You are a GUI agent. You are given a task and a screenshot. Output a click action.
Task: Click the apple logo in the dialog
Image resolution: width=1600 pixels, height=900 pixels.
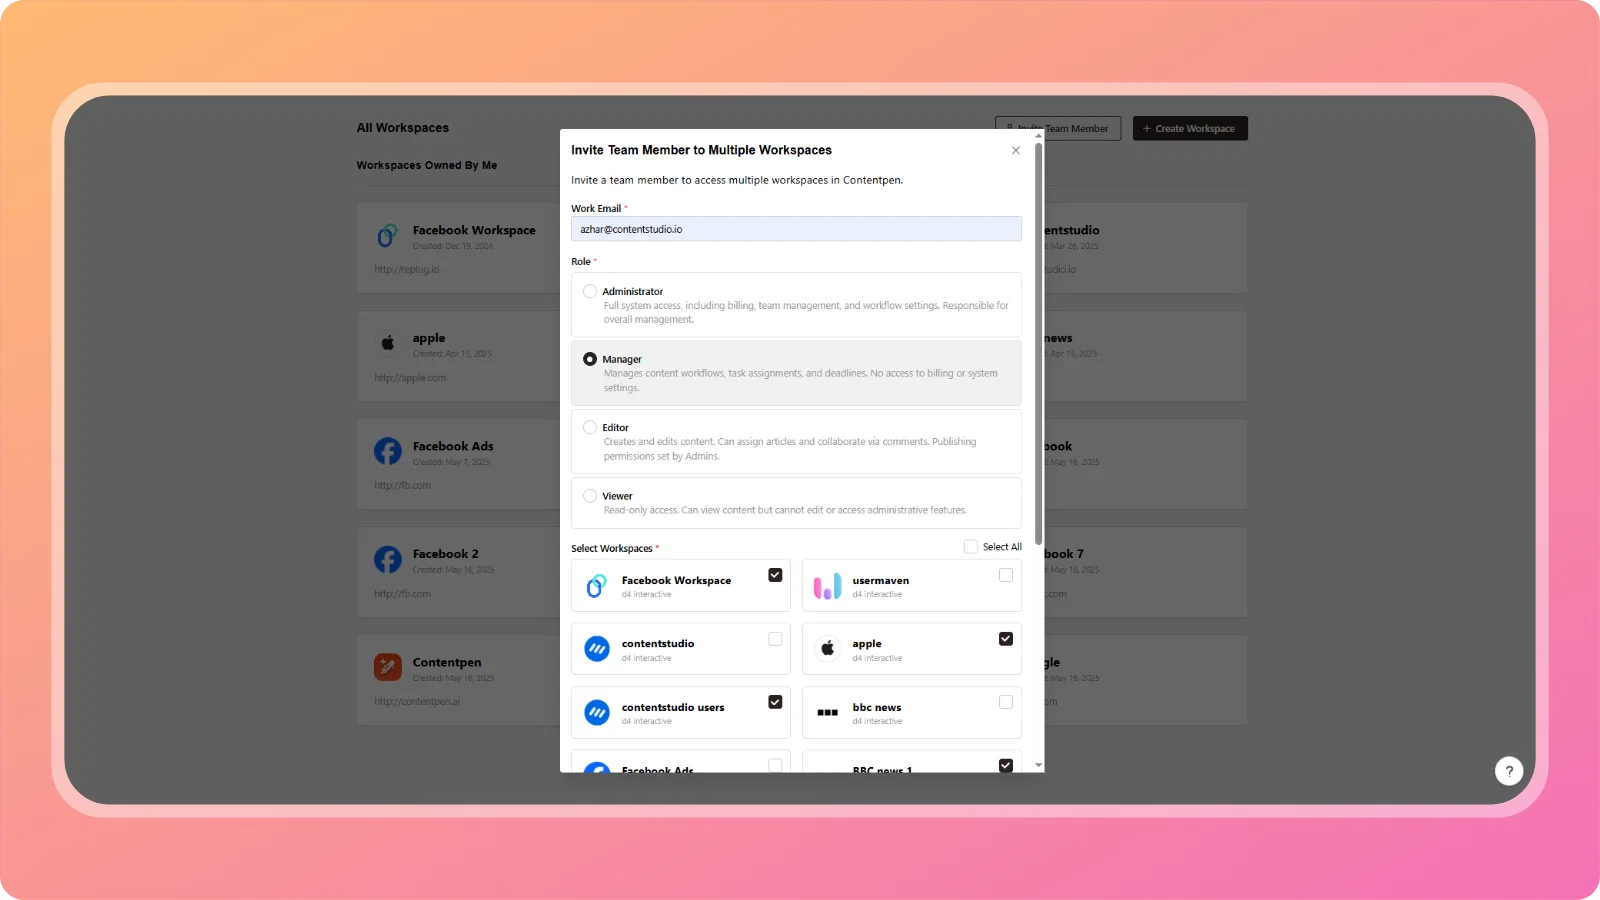(x=827, y=649)
